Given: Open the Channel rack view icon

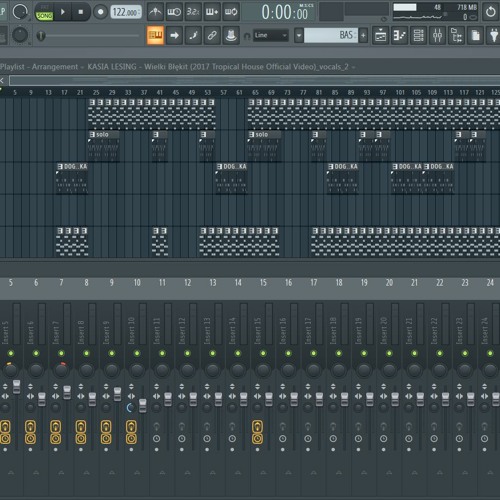Looking at the screenshot, I should pyautogui.click(x=419, y=35).
